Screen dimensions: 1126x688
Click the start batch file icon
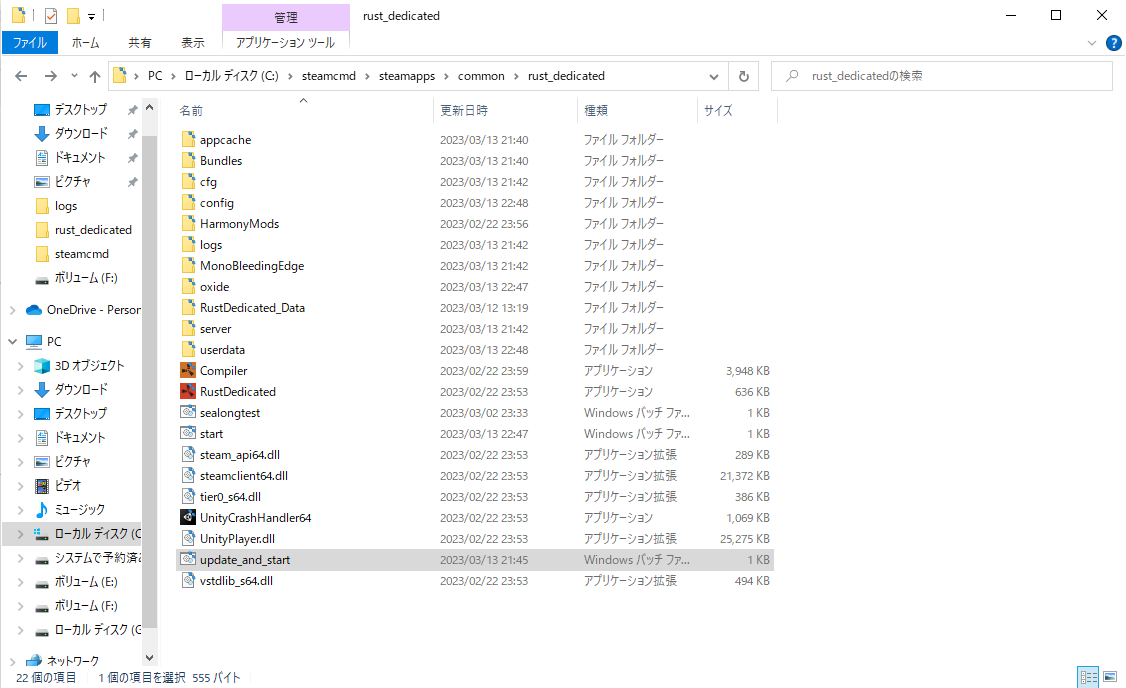(x=188, y=433)
